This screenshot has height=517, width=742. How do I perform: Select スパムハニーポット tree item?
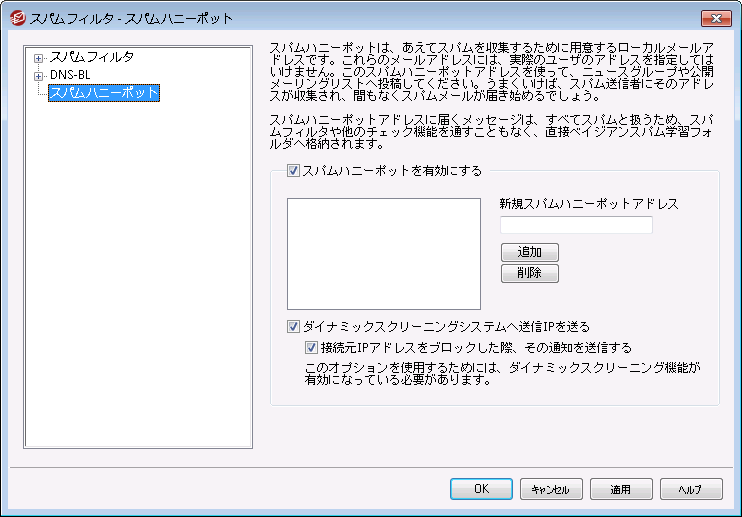point(103,93)
